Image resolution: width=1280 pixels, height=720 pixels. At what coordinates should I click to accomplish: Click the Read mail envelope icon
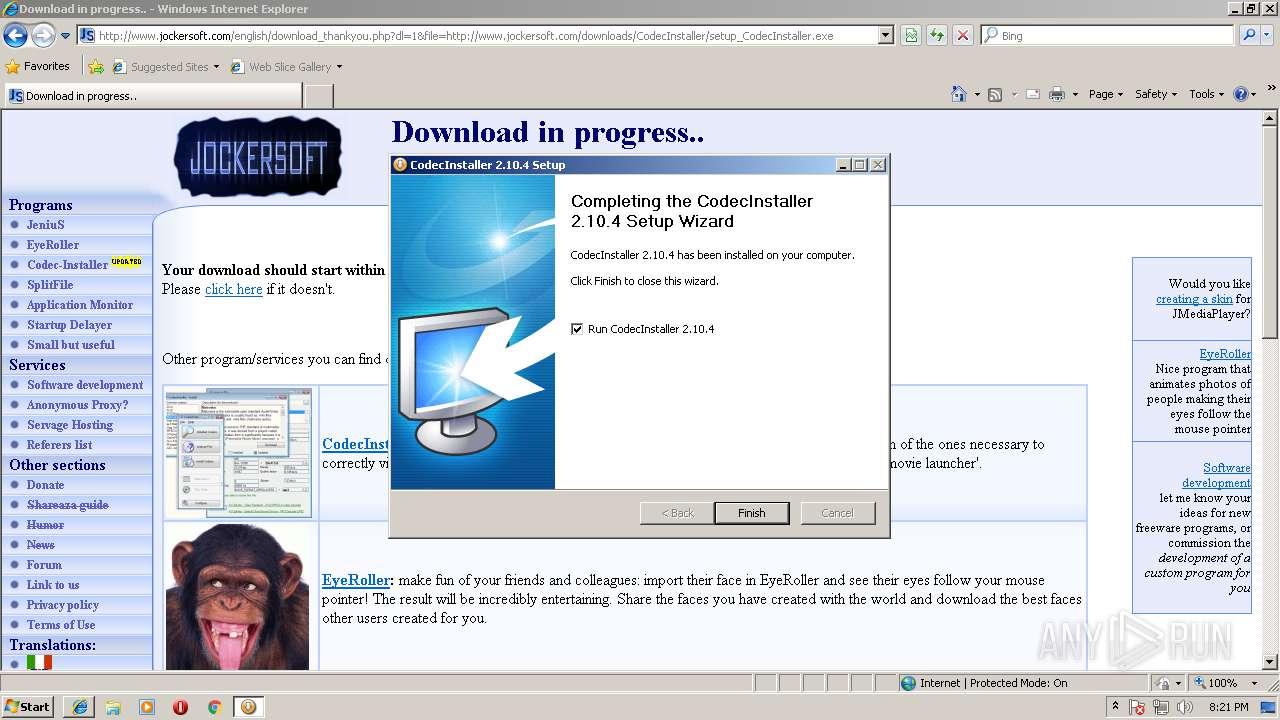pyautogui.click(x=1032, y=94)
